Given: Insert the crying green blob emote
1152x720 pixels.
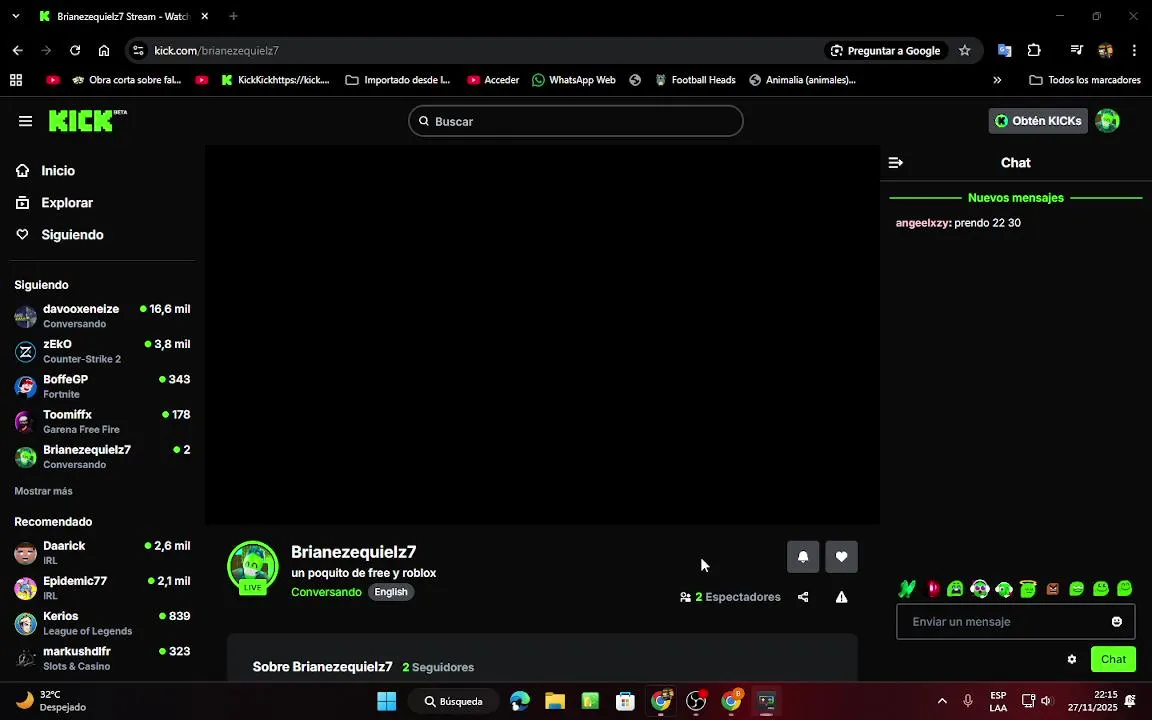Looking at the screenshot, I should point(955,588).
